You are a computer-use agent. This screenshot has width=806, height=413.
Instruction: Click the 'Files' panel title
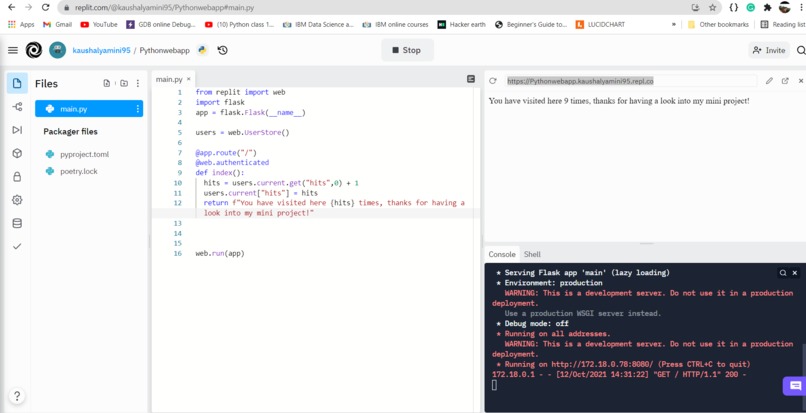pos(46,83)
